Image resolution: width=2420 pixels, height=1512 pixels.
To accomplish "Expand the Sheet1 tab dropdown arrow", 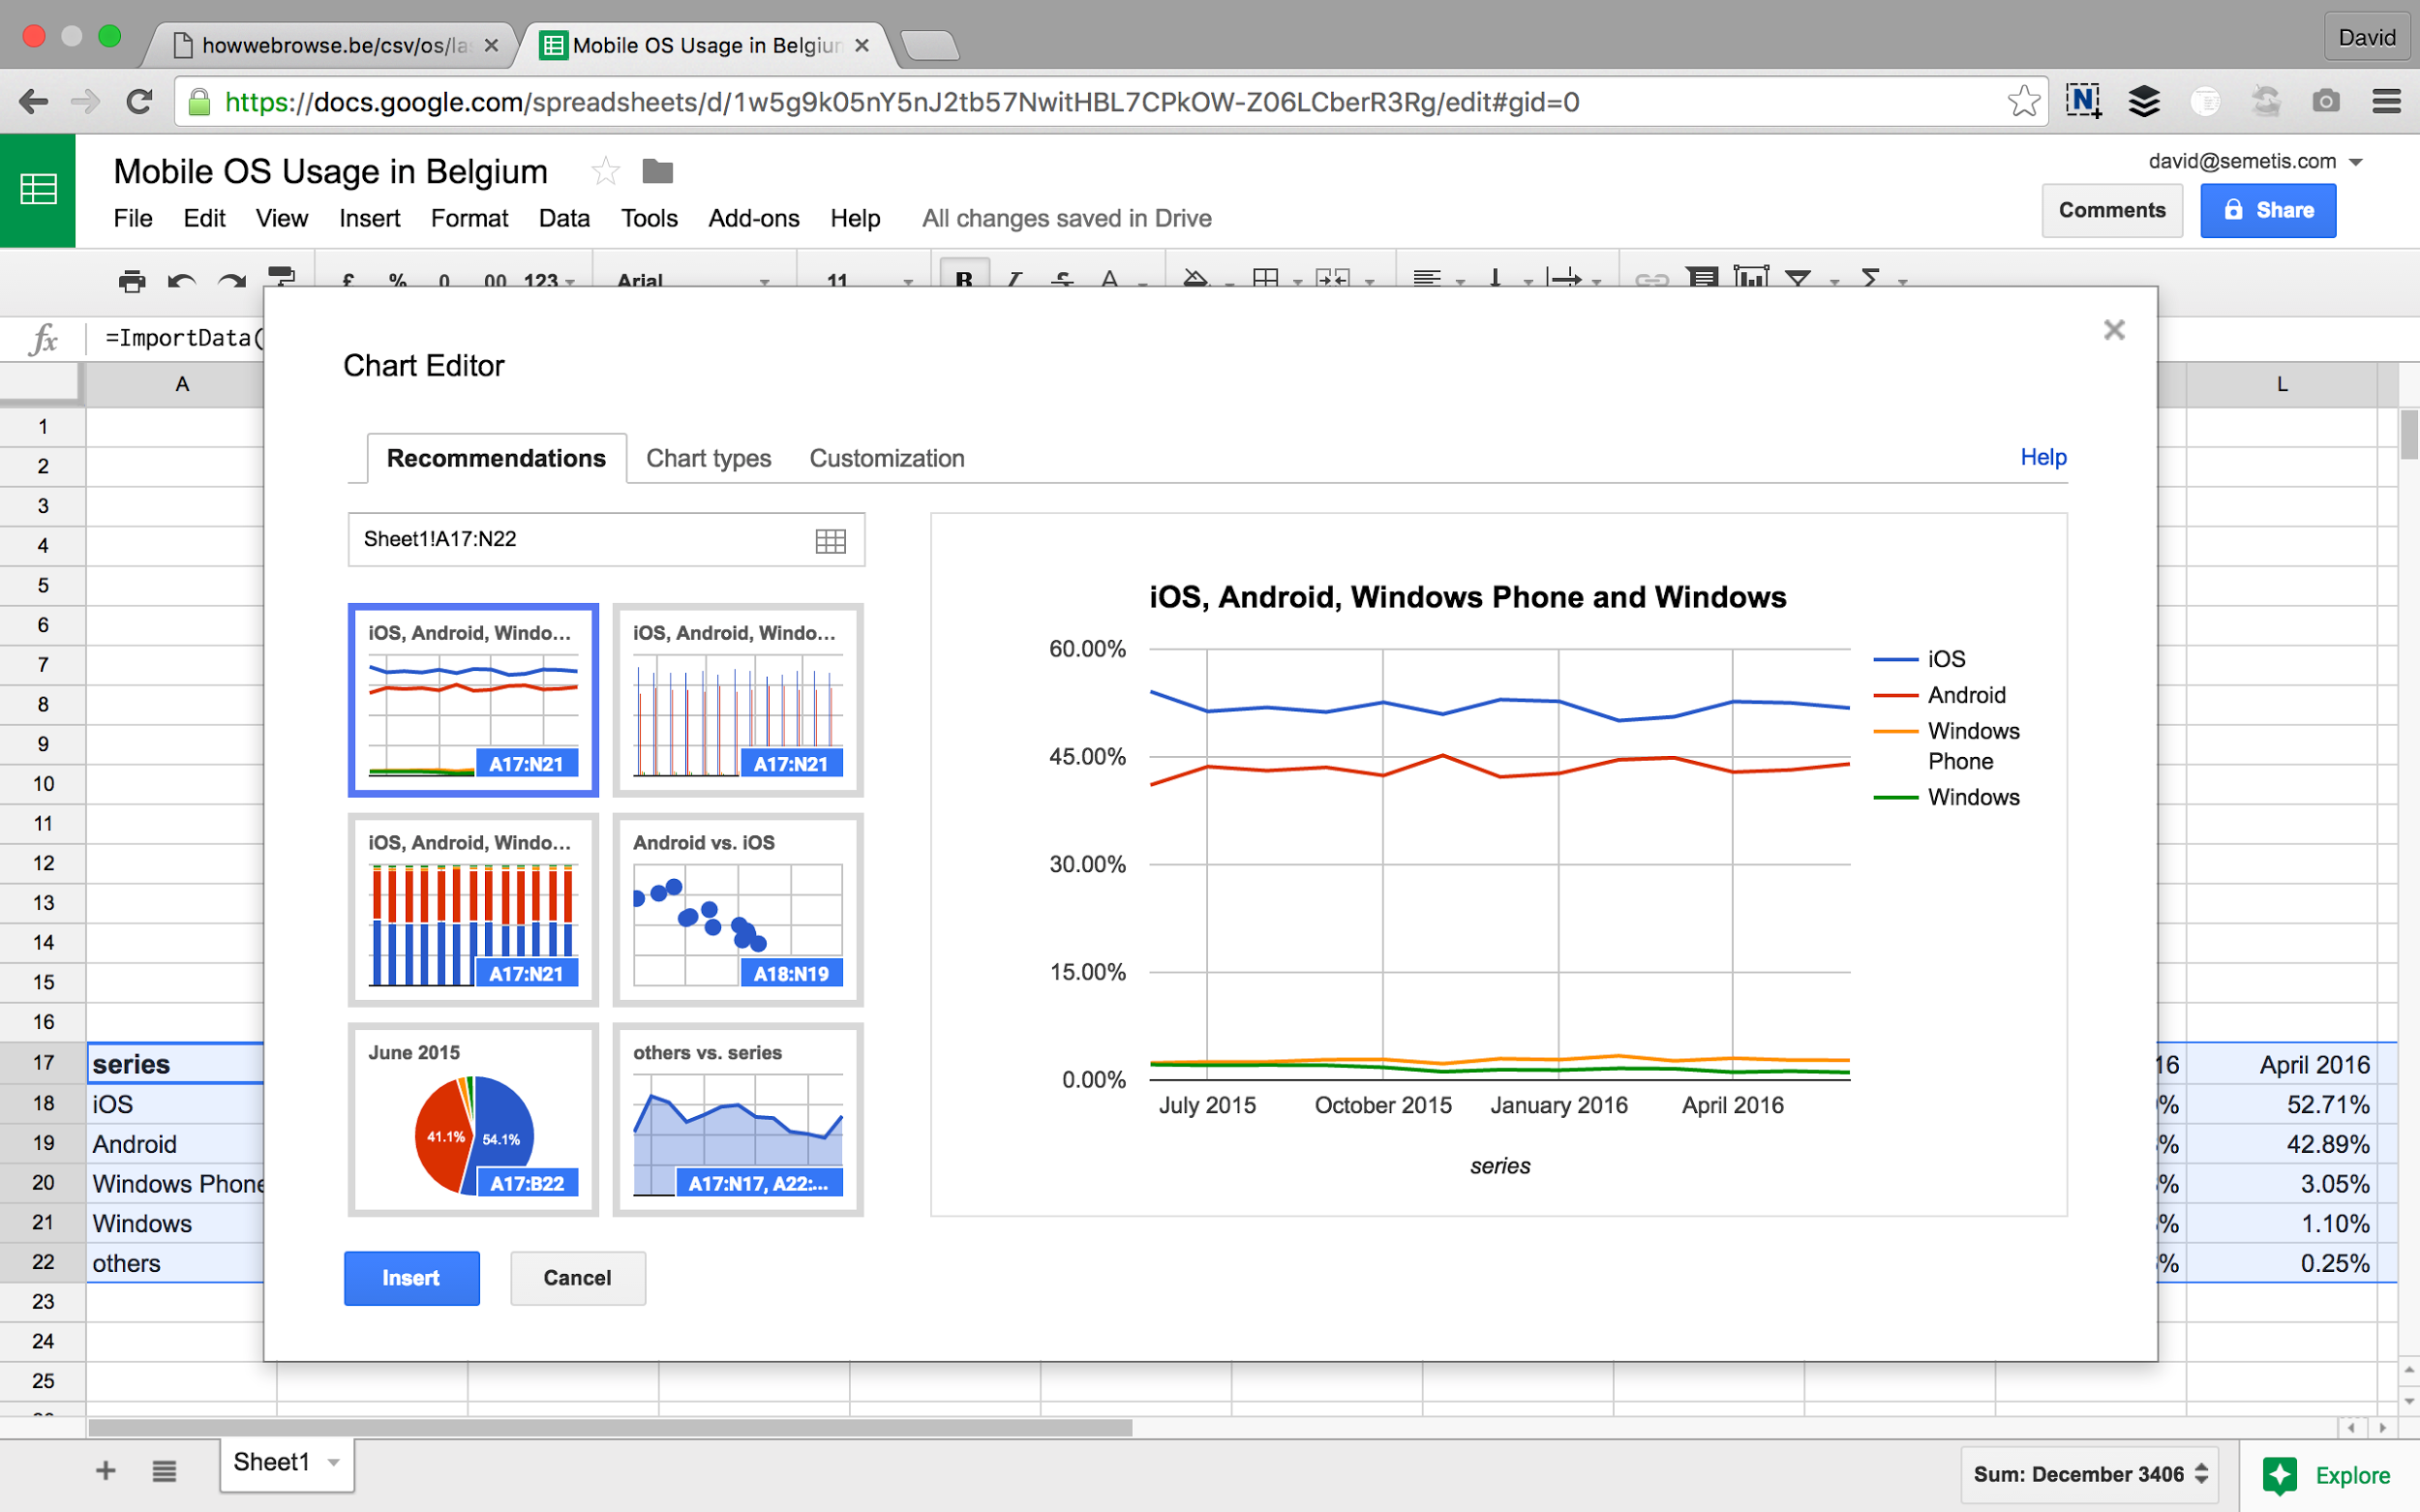I will (334, 1463).
